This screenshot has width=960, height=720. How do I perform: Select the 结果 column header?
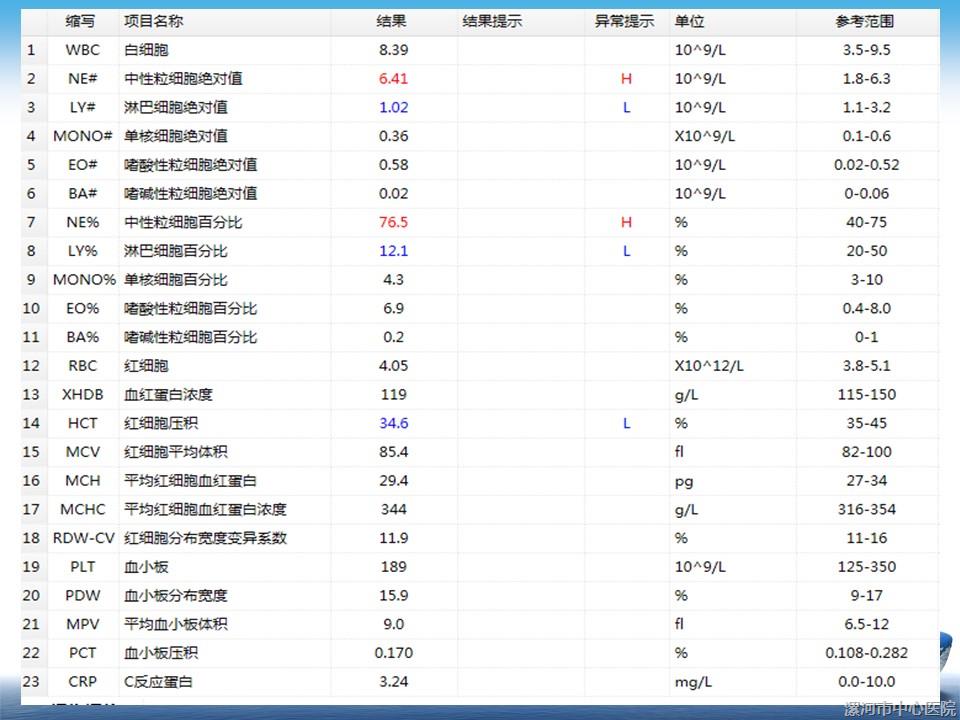coord(392,21)
